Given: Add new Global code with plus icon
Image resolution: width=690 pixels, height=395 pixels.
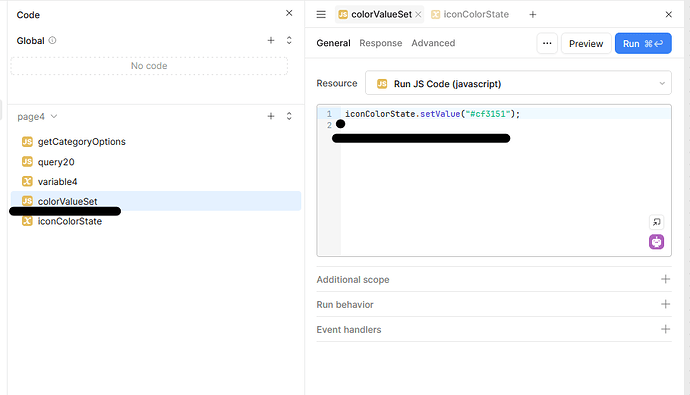Looking at the screenshot, I should click(271, 40).
